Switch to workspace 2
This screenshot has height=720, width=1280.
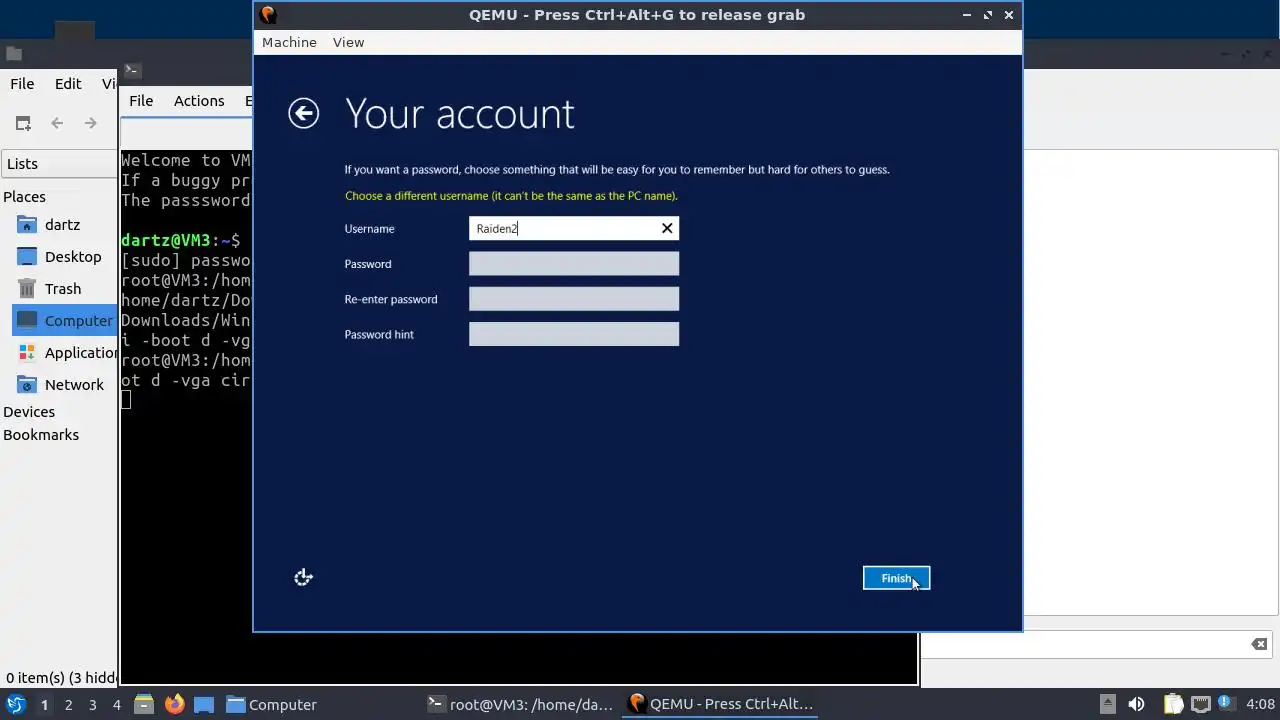pos(68,705)
